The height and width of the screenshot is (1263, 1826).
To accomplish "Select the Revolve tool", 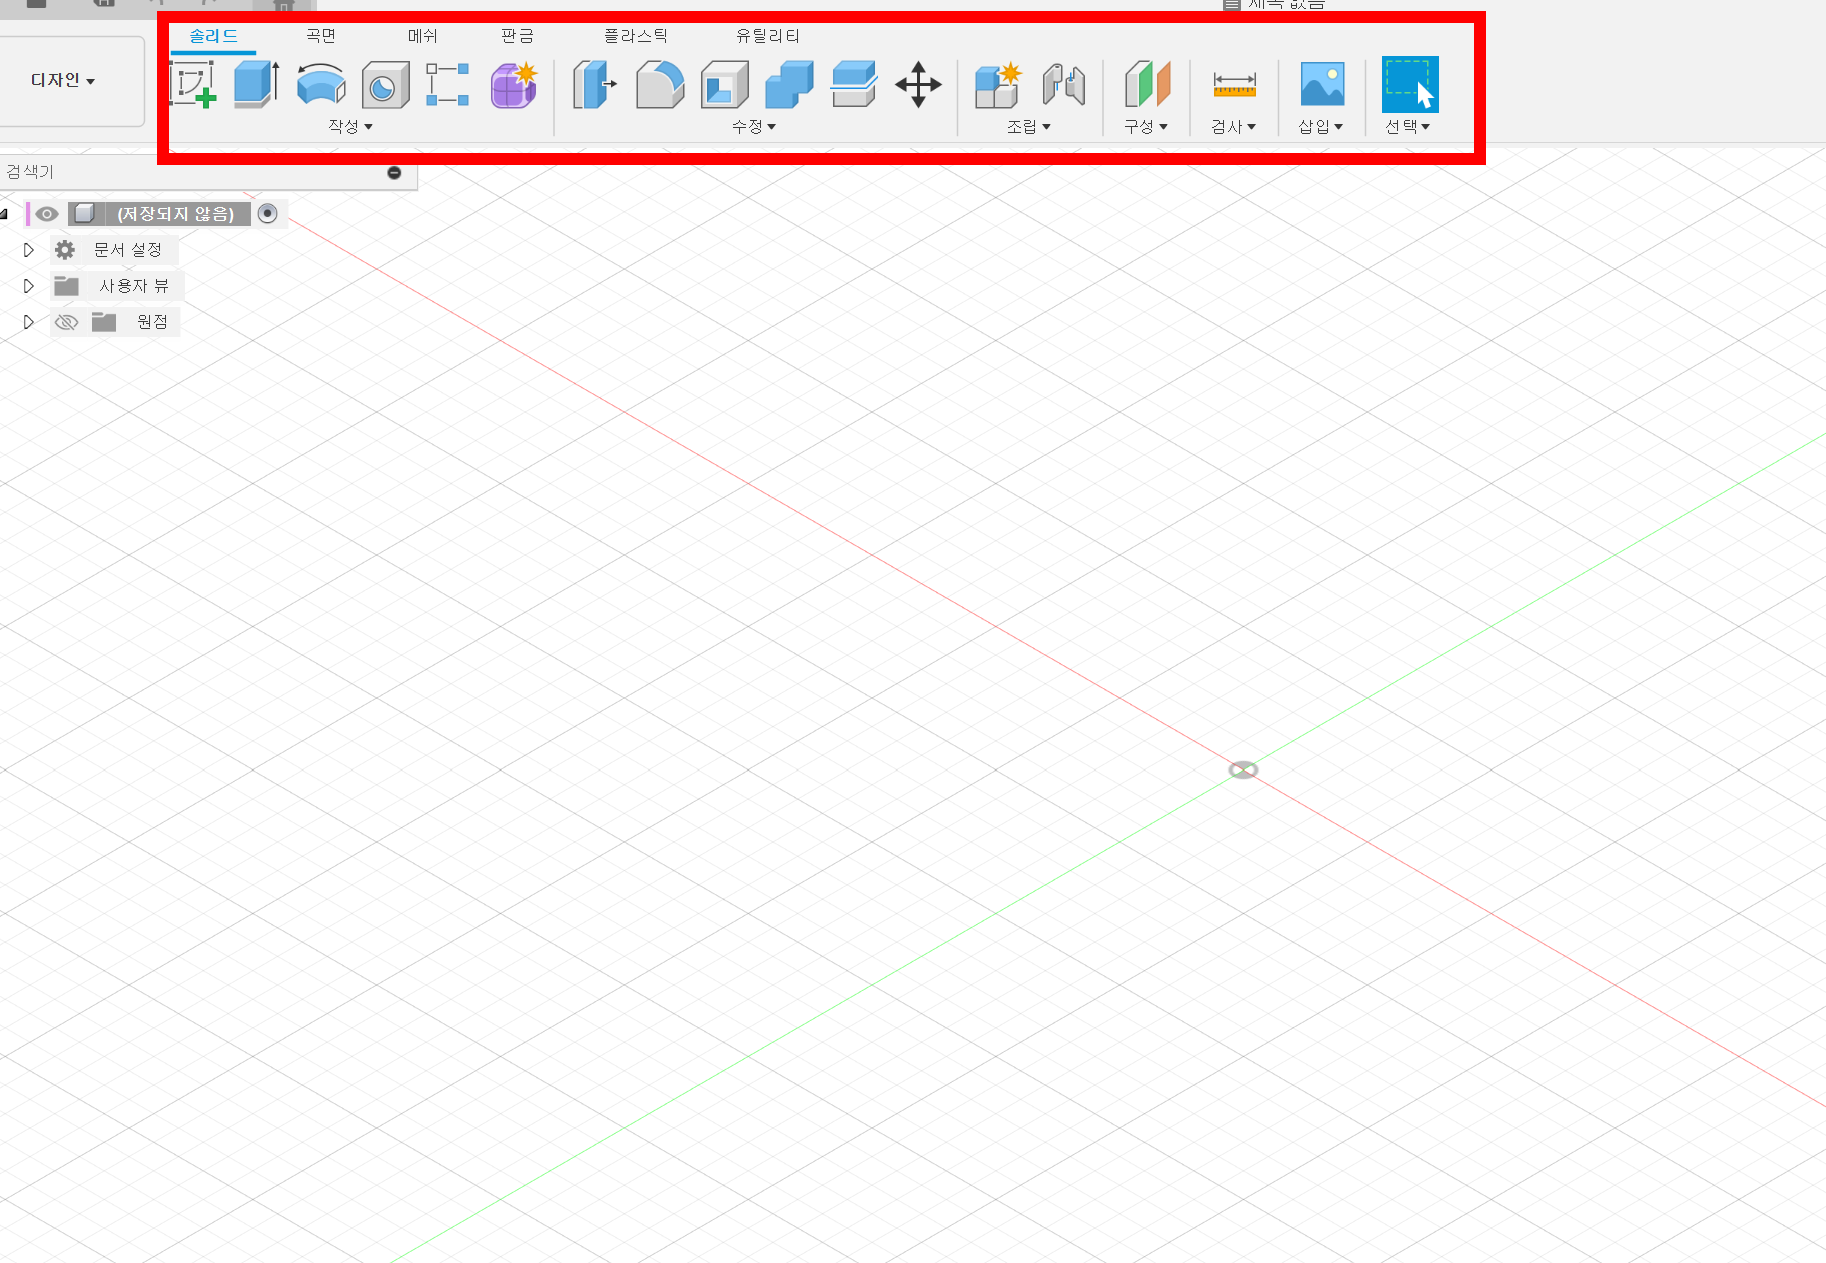I will (x=321, y=85).
